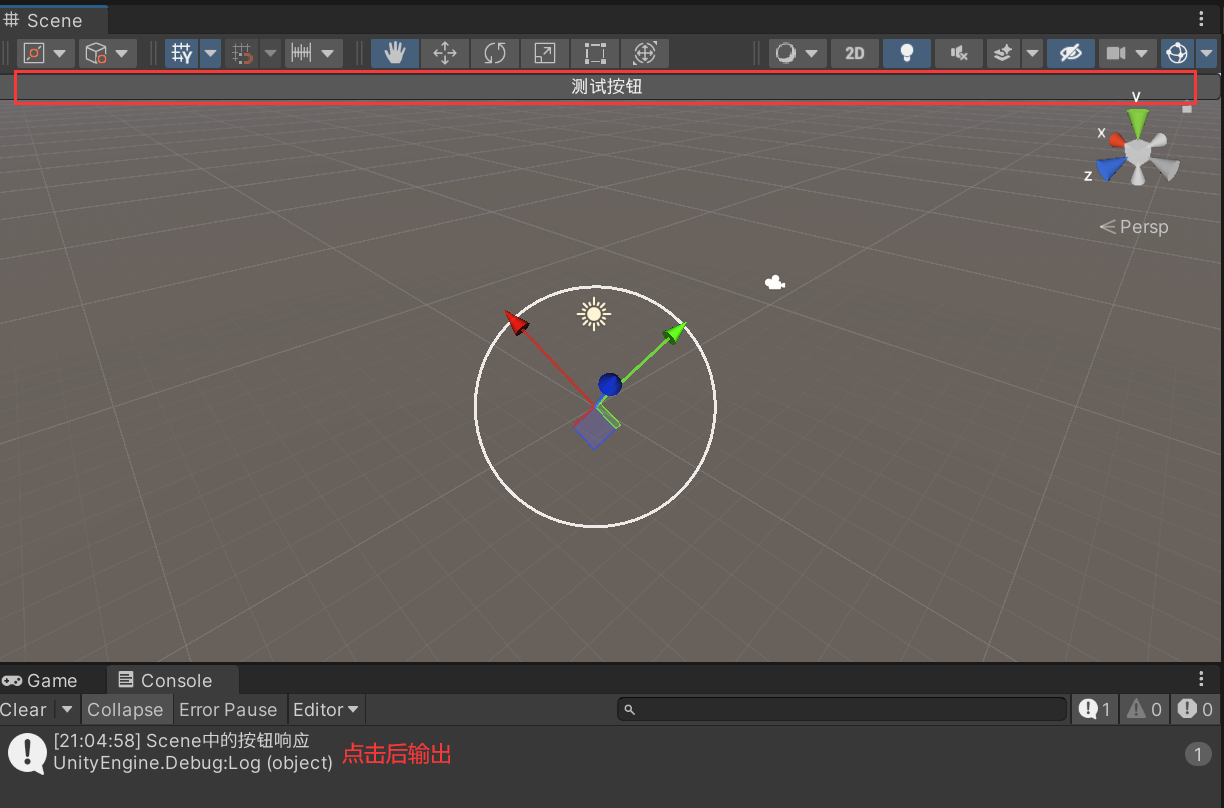Toggle 2D view mode
The height and width of the screenshot is (808, 1224).
(x=855, y=53)
